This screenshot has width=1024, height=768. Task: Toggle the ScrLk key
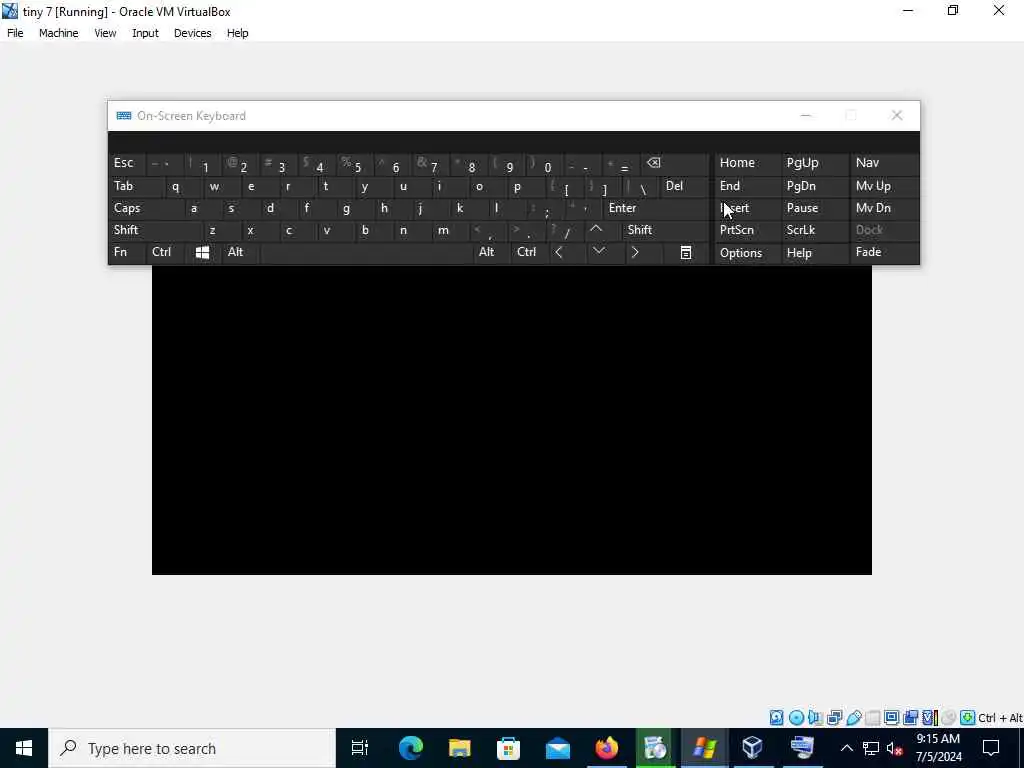814,230
